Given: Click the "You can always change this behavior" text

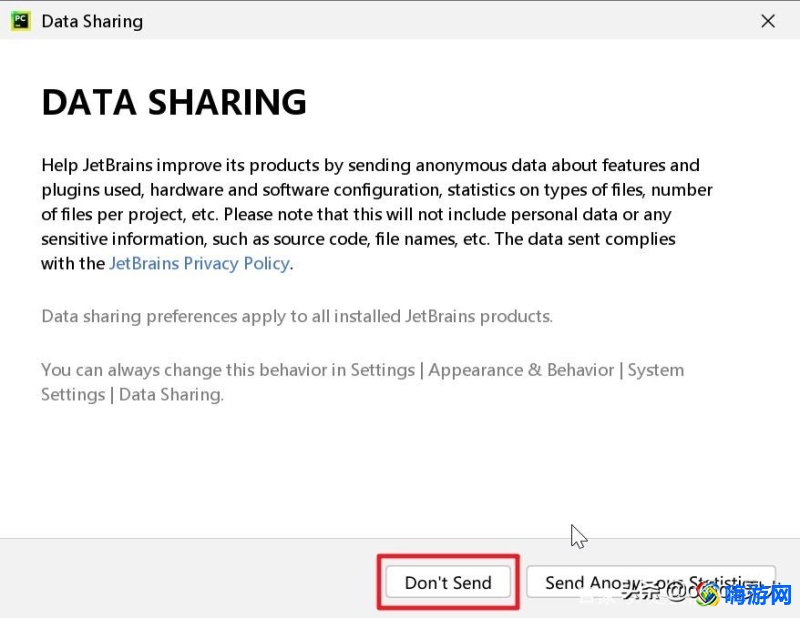Looking at the screenshot, I should [362, 382].
